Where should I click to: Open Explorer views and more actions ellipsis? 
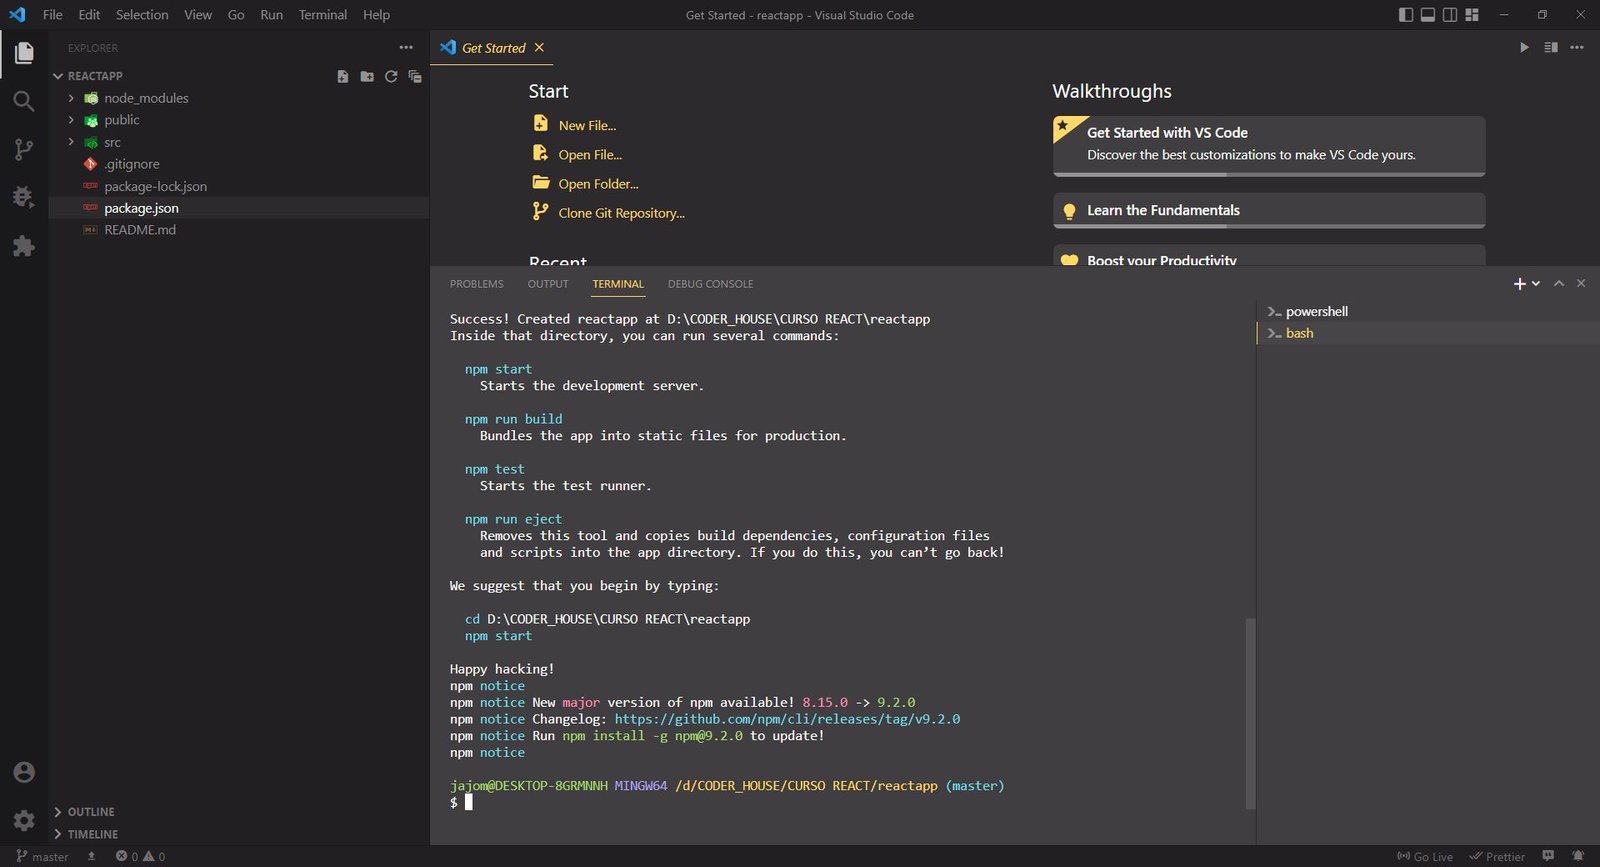[406, 47]
